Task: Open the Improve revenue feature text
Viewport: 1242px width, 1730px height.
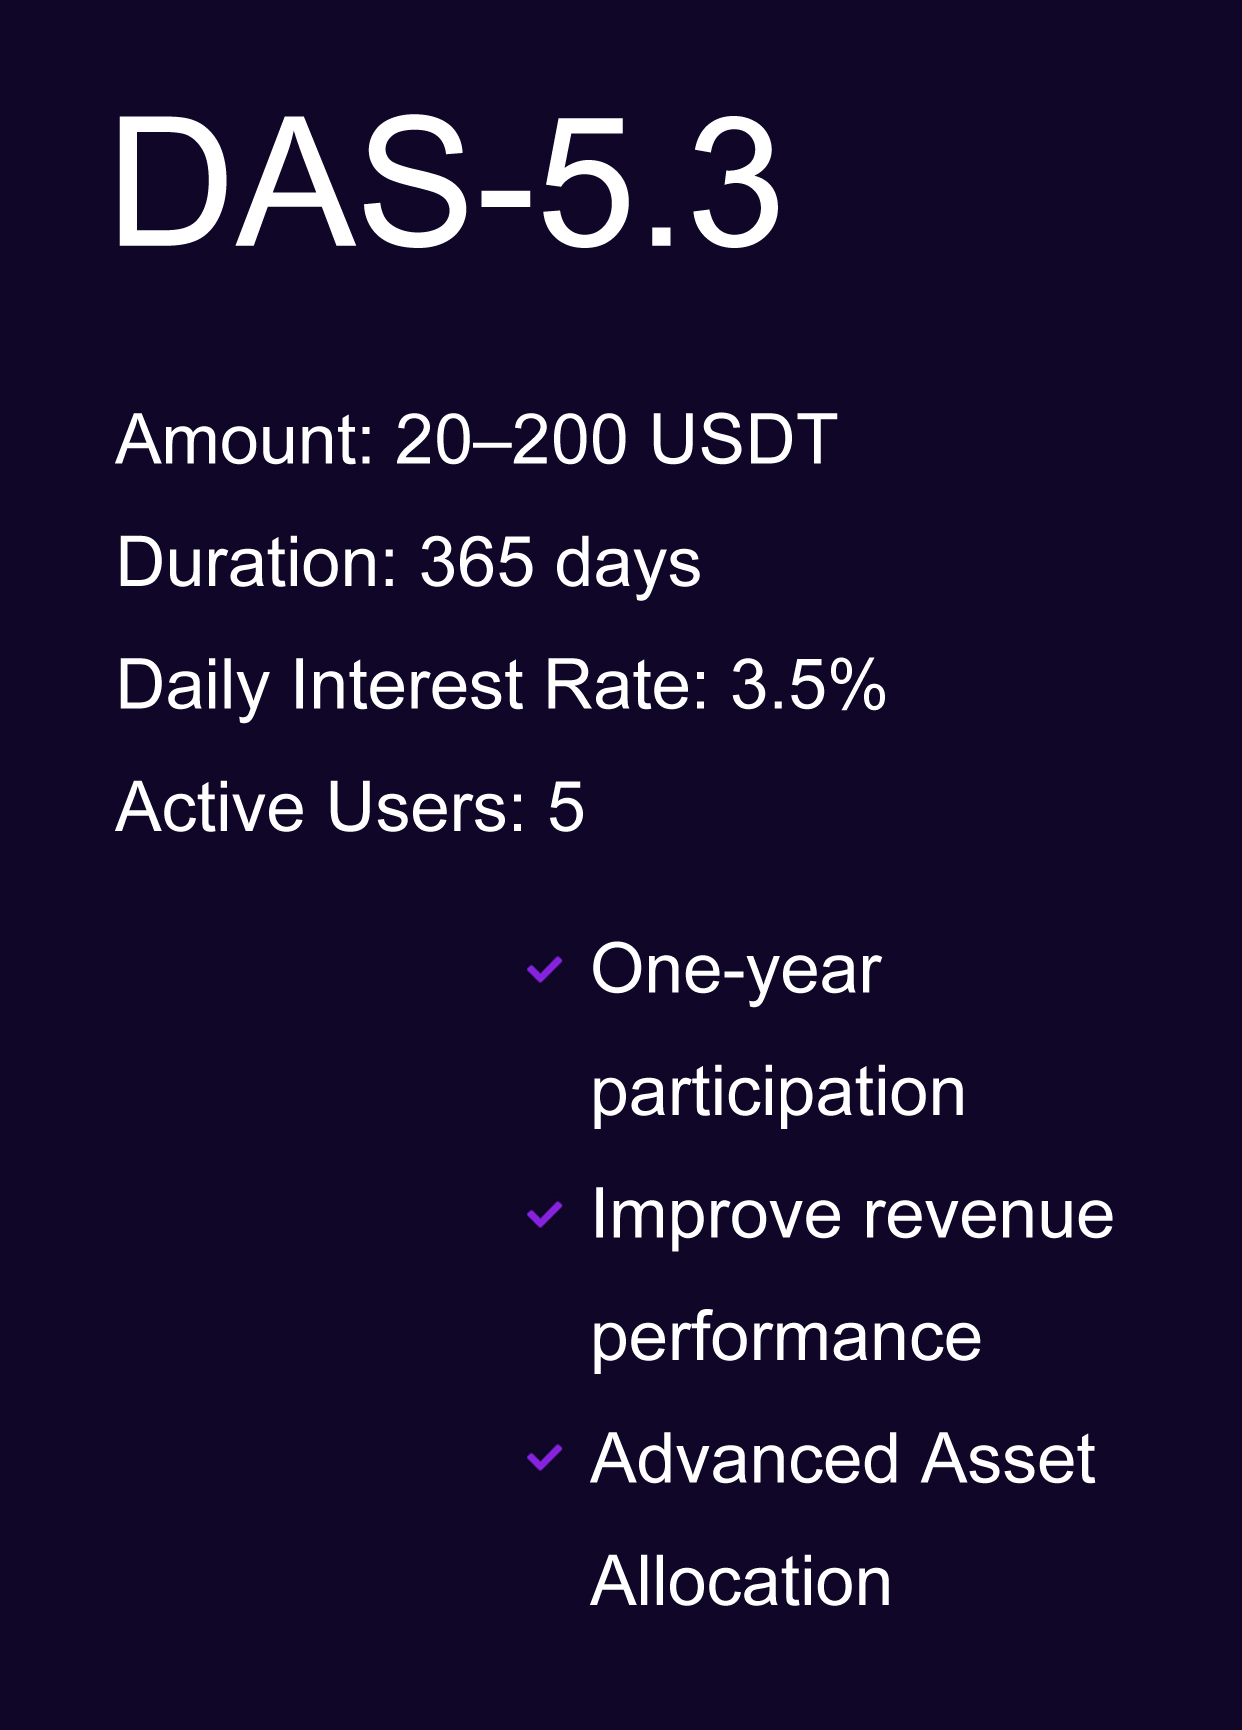Action: pos(852,1214)
